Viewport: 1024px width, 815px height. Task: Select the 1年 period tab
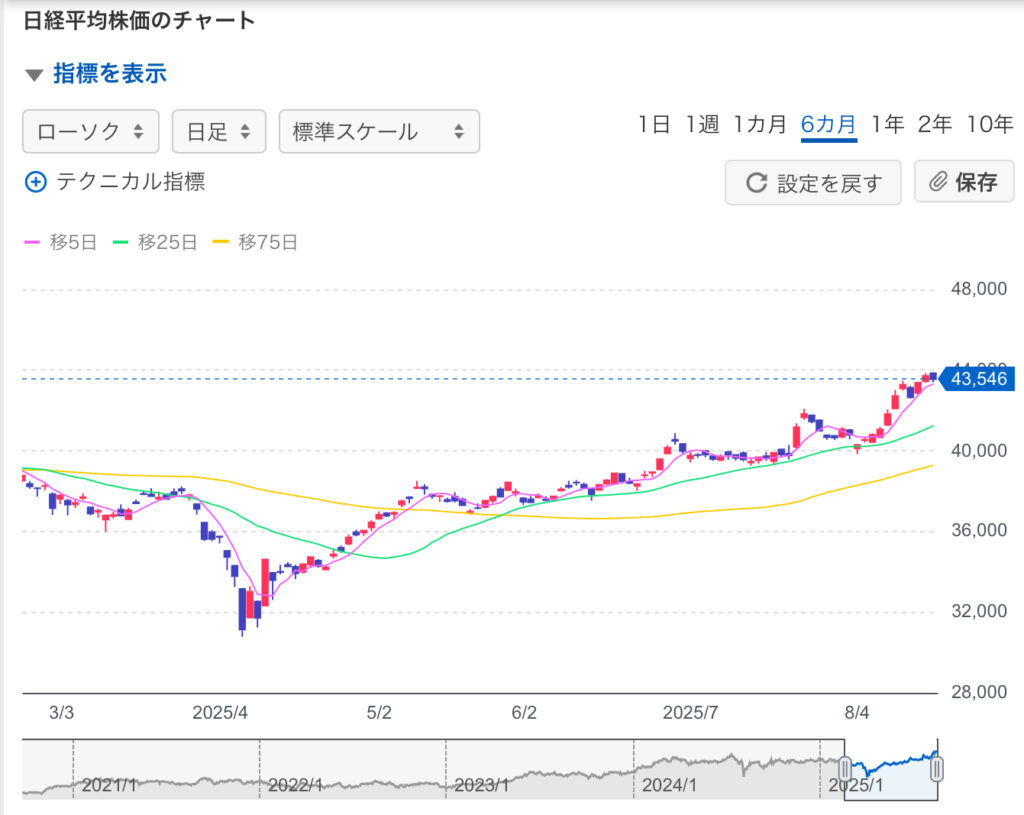pyautogui.click(x=888, y=123)
